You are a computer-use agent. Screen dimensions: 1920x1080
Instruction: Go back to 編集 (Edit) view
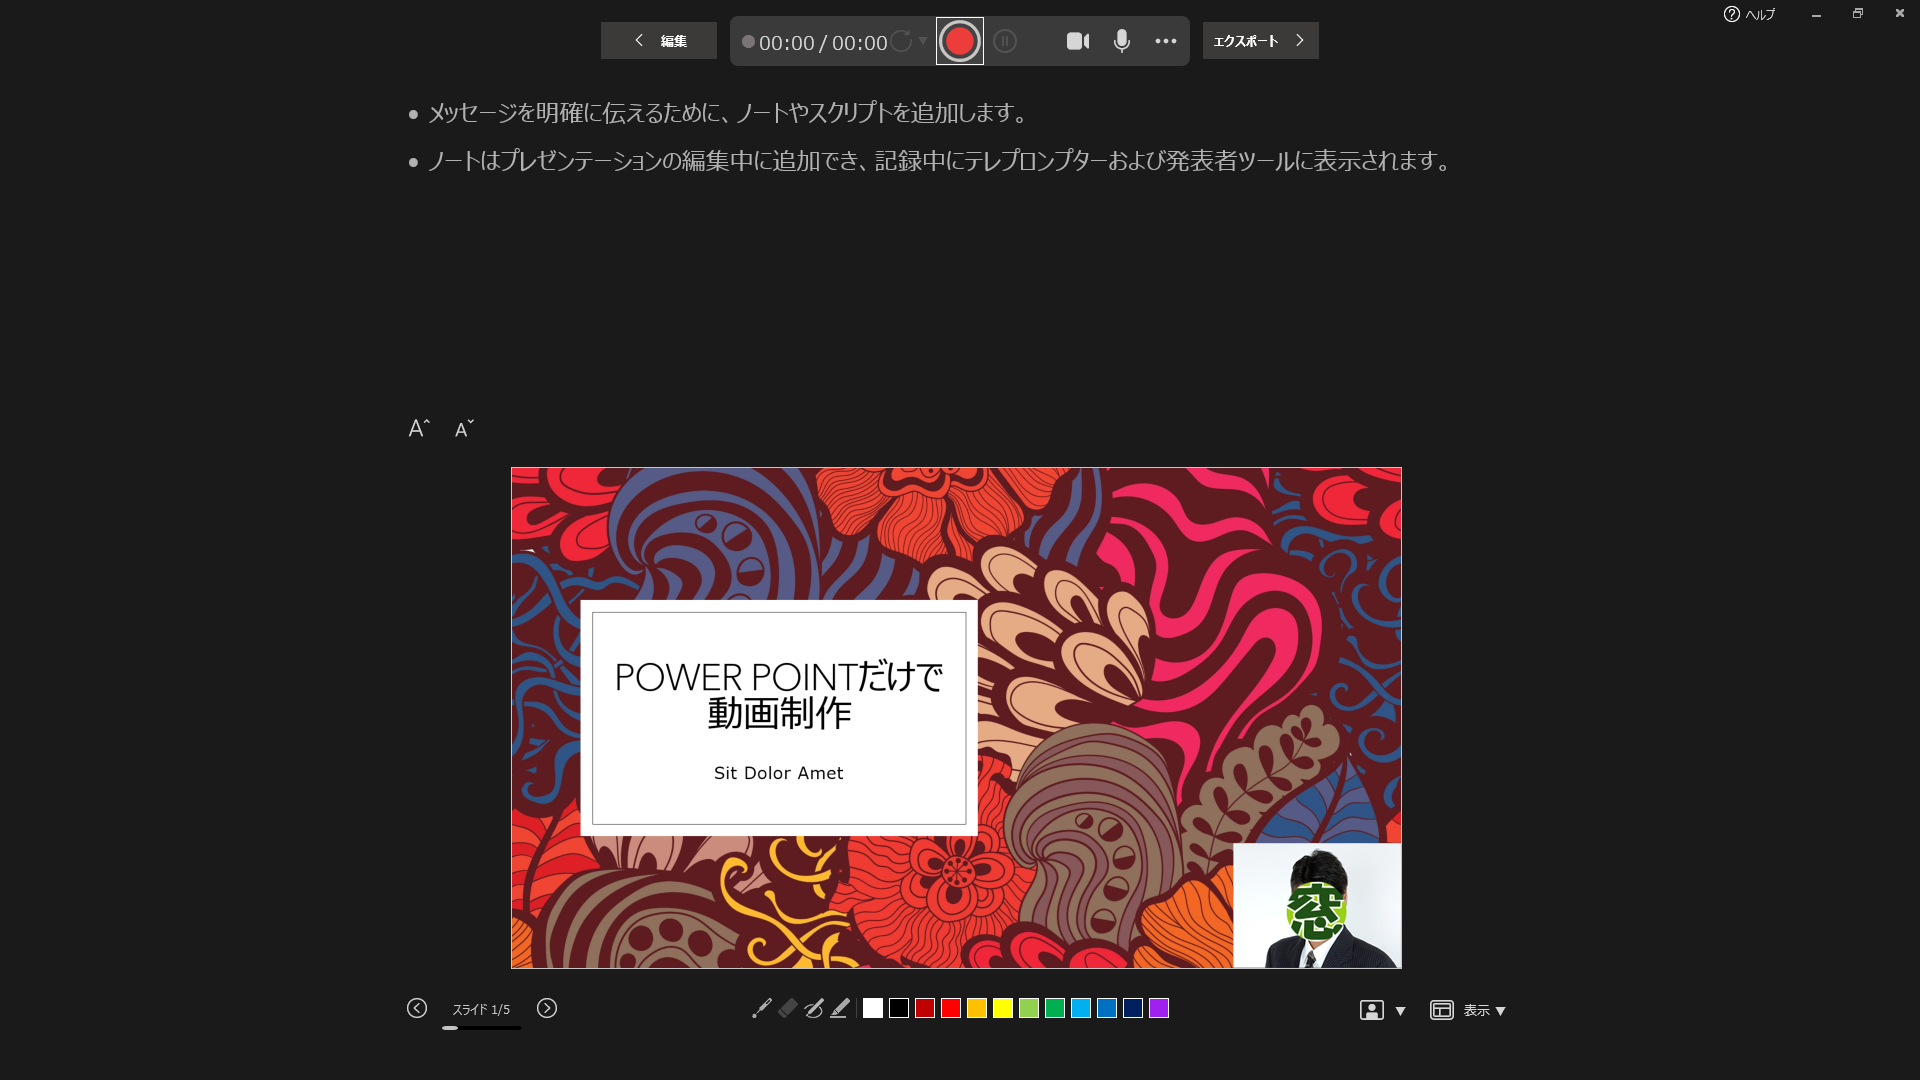click(x=659, y=41)
